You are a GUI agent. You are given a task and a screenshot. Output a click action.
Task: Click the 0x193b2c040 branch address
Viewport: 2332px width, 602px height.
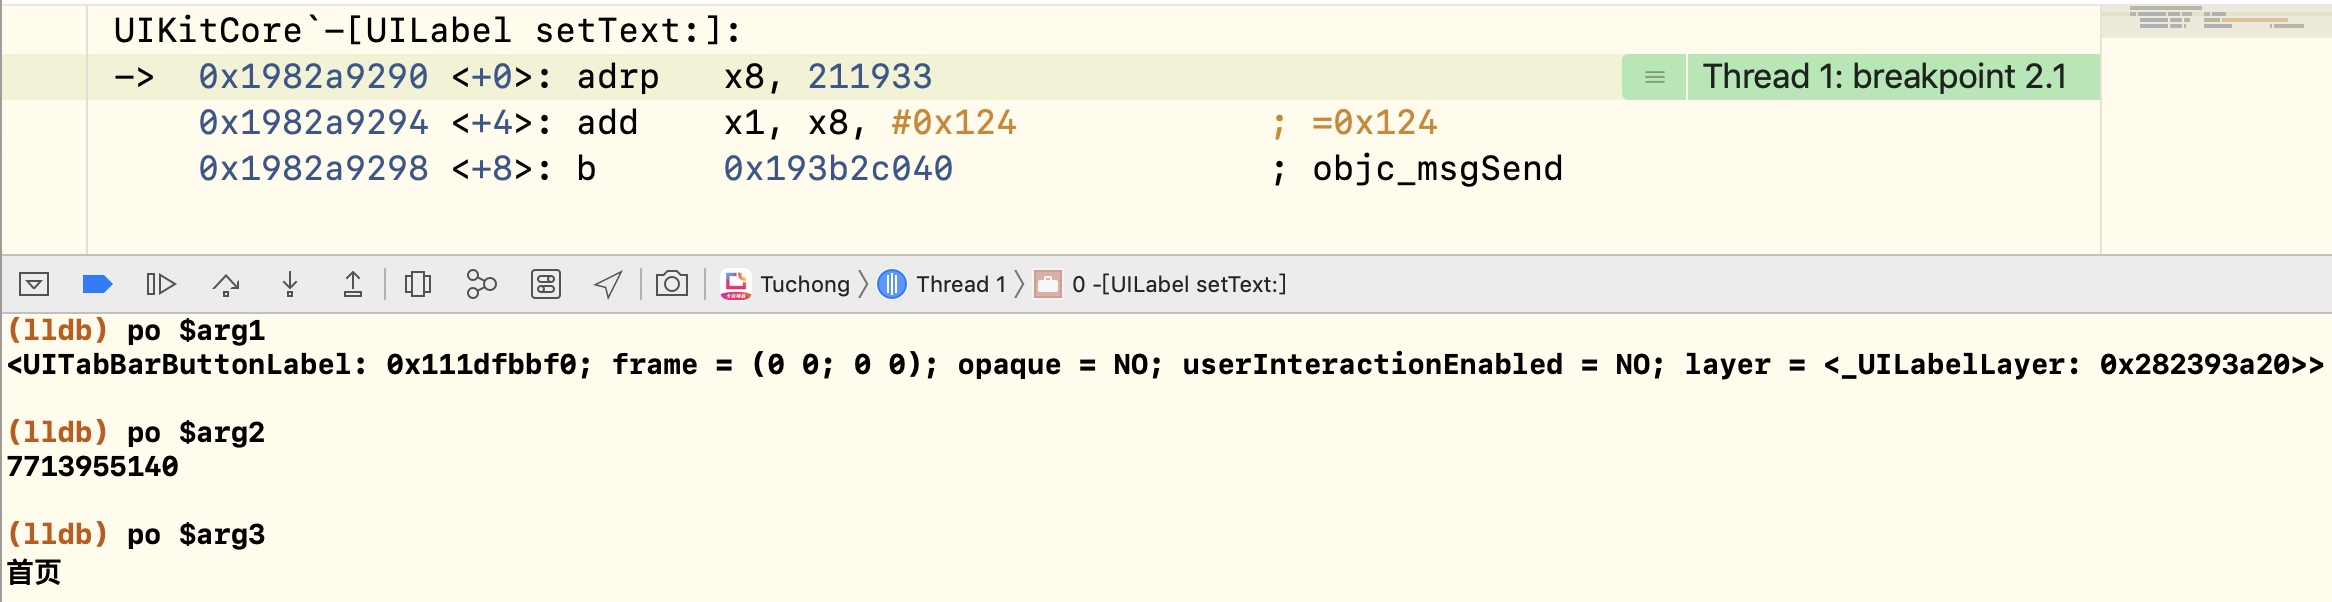click(838, 169)
